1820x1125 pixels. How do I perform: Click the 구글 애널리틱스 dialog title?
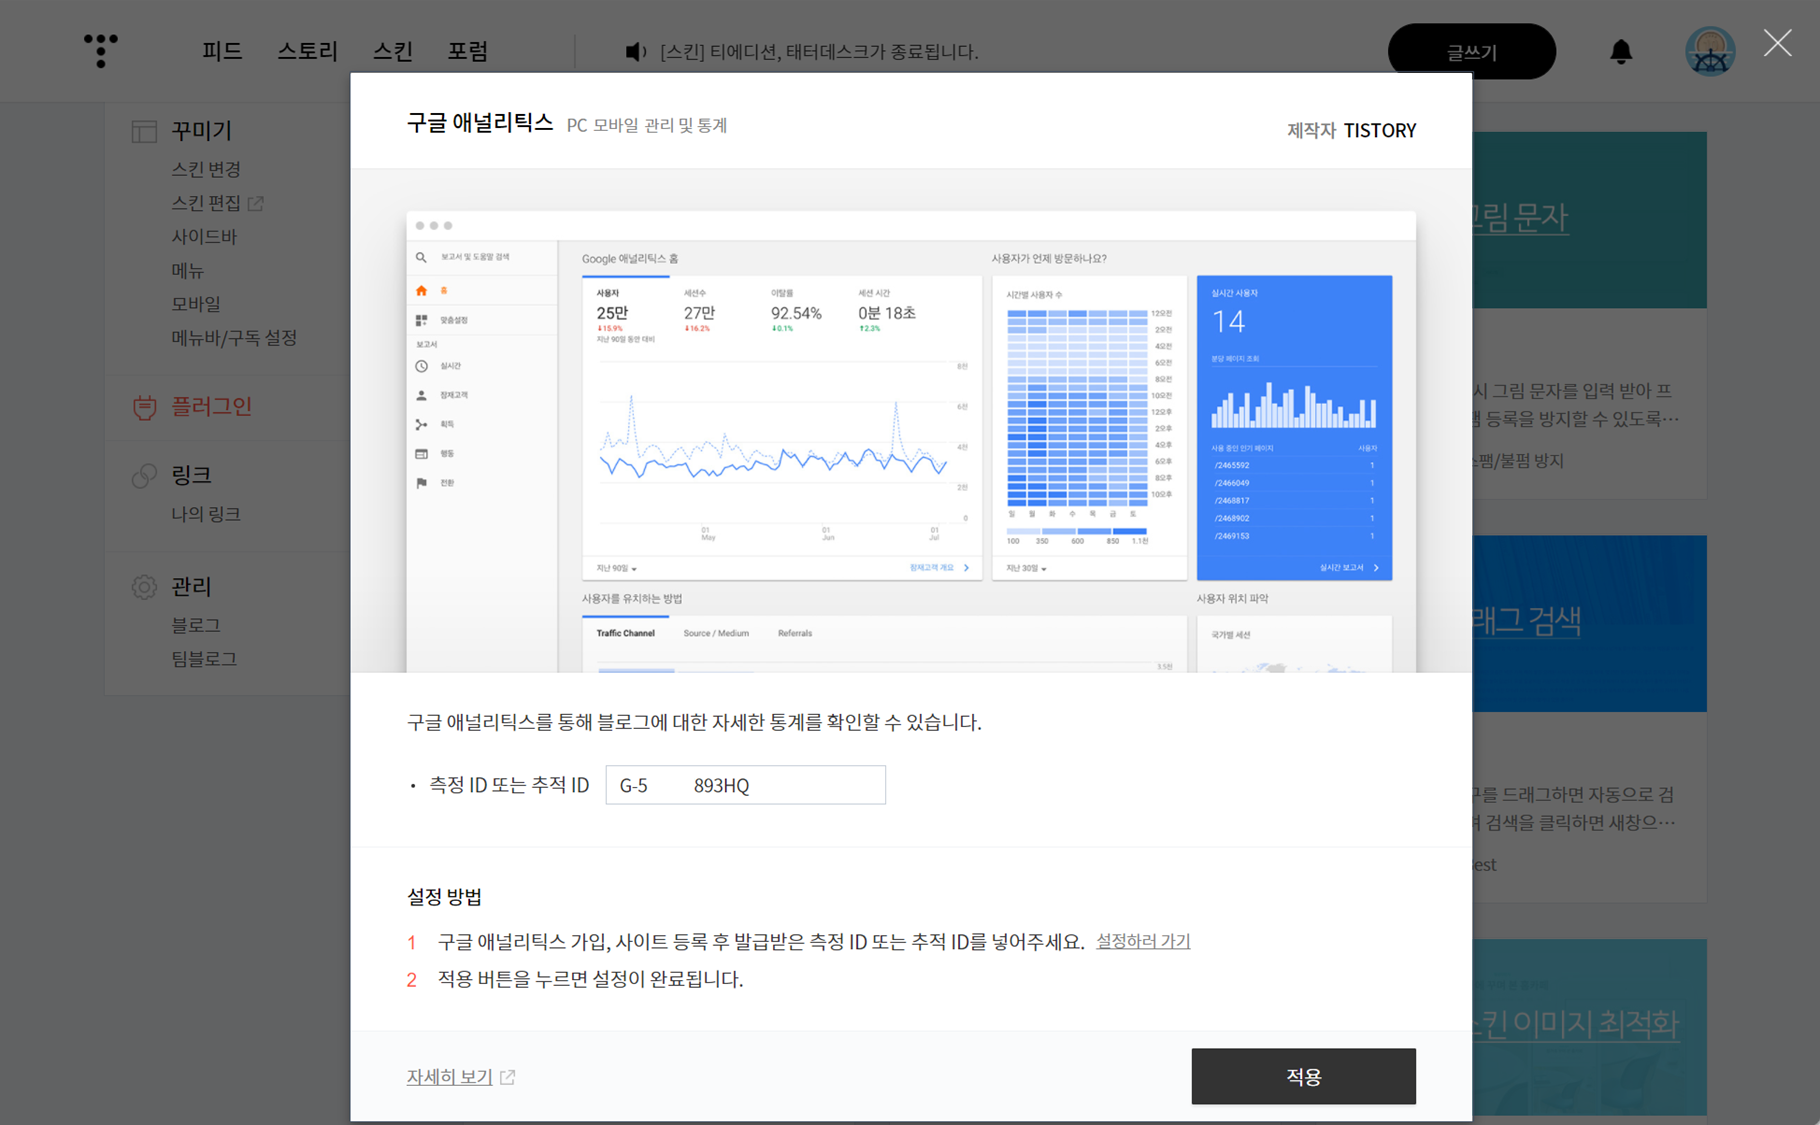click(x=480, y=123)
